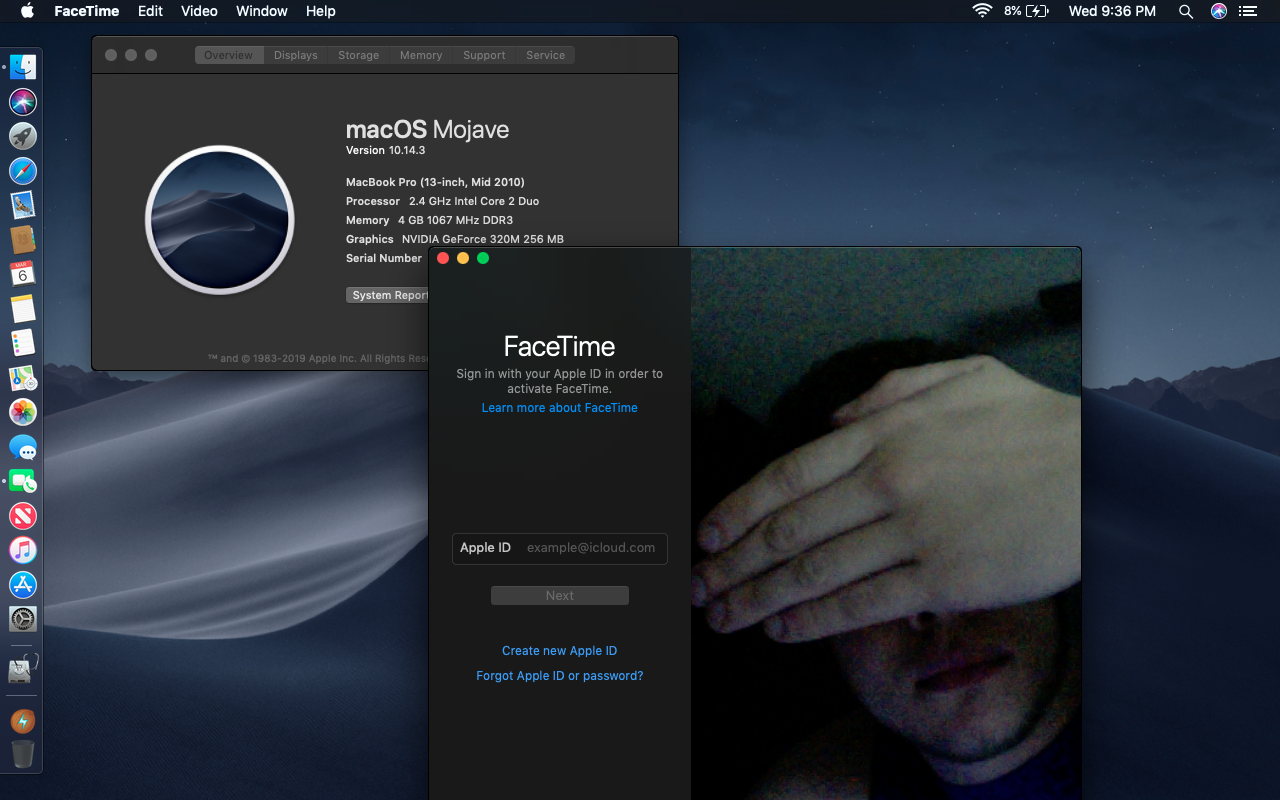Image resolution: width=1280 pixels, height=800 pixels.
Task: Open Launchpad rocket icon in dock
Action: pyautogui.click(x=23, y=136)
